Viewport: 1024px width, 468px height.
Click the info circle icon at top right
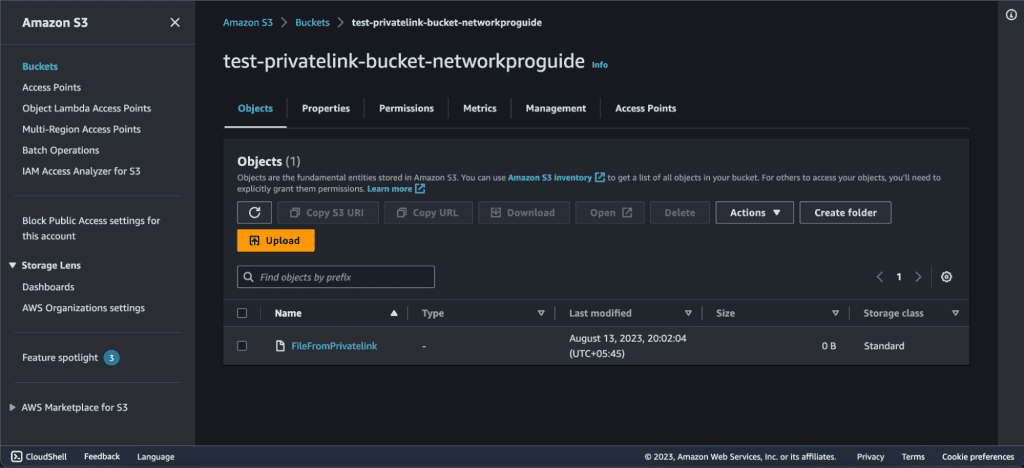pos(1011,15)
